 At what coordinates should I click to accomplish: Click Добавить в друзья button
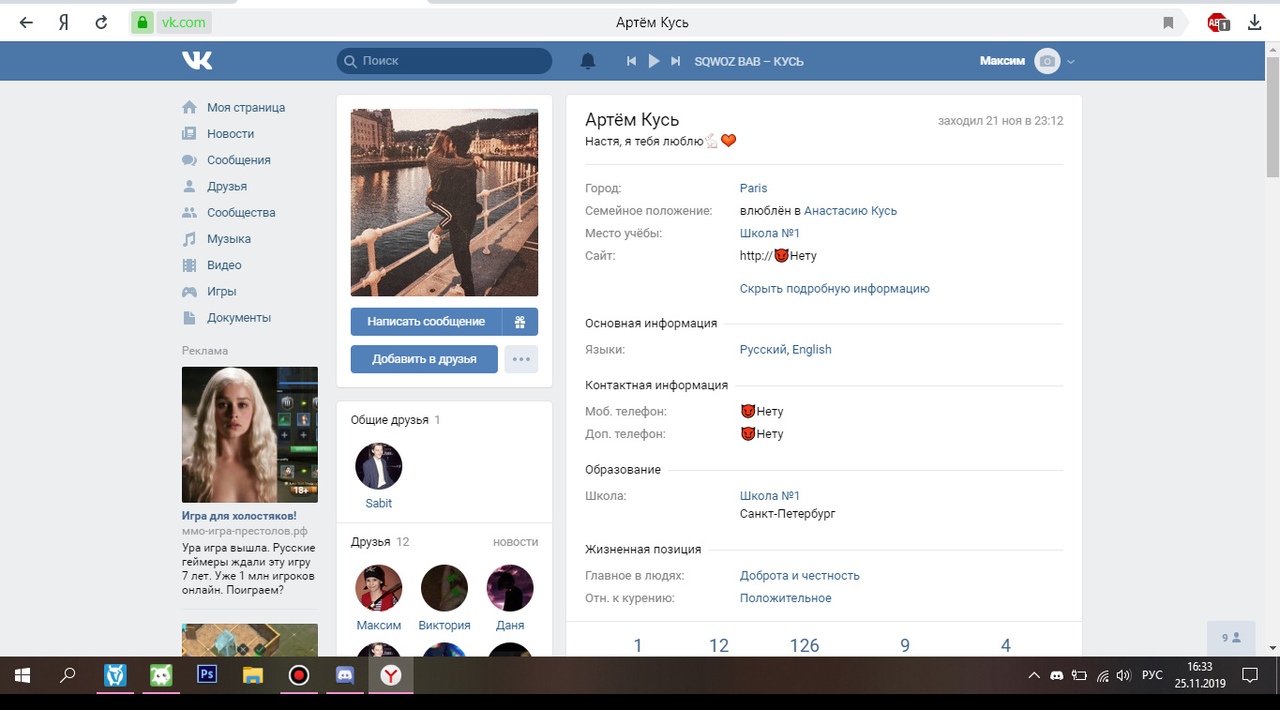pyautogui.click(x=424, y=359)
